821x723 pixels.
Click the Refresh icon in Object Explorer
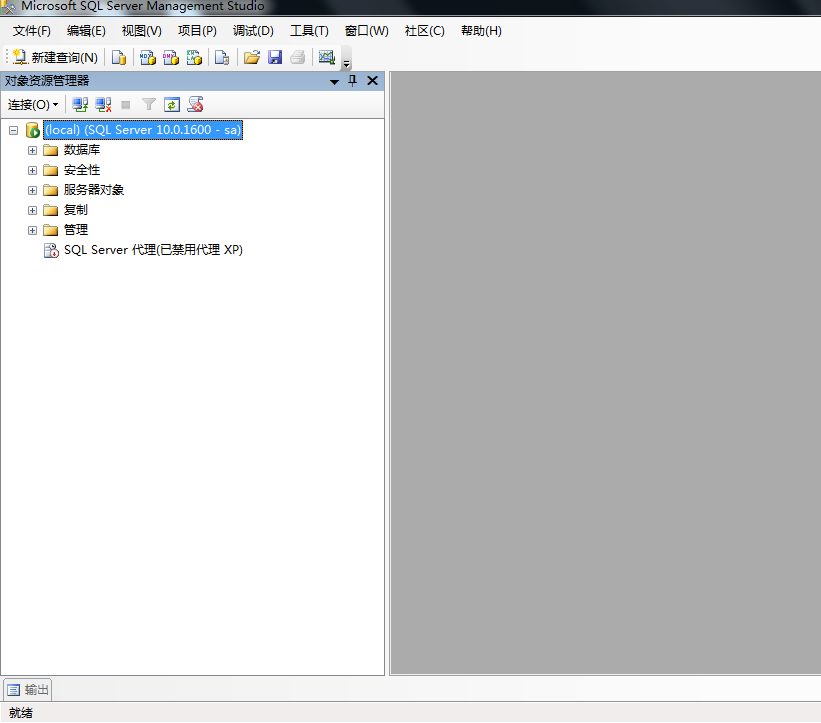pos(172,105)
